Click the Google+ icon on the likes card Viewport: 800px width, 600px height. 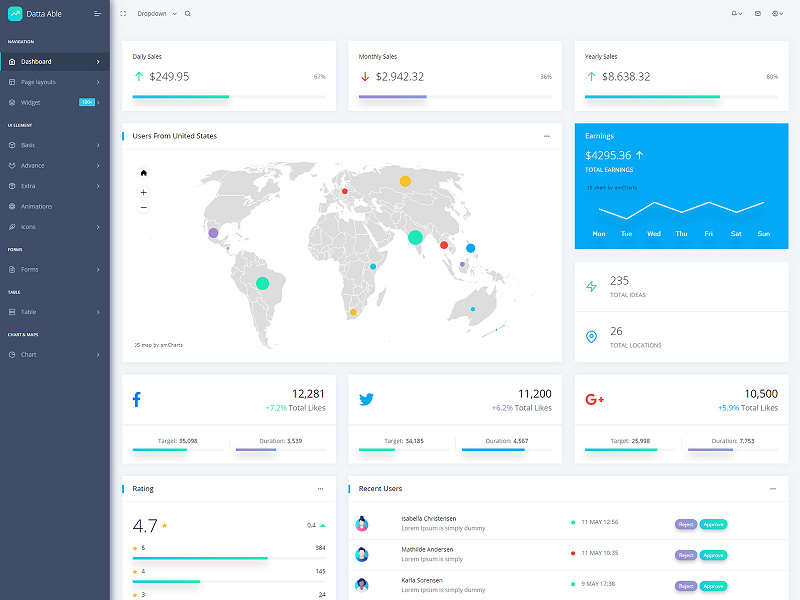click(595, 399)
